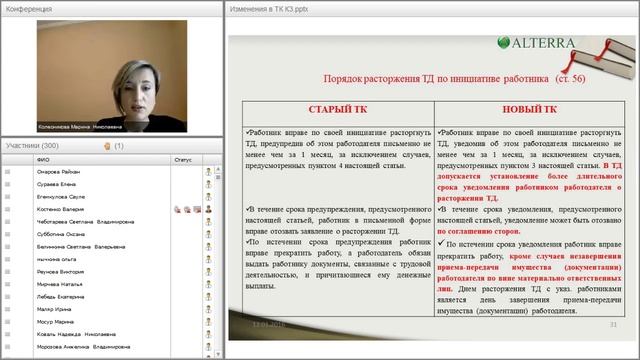This screenshot has height=360, width=640.
Task: Click first status icon in Костенко Валерия row
Action: (x=178, y=209)
